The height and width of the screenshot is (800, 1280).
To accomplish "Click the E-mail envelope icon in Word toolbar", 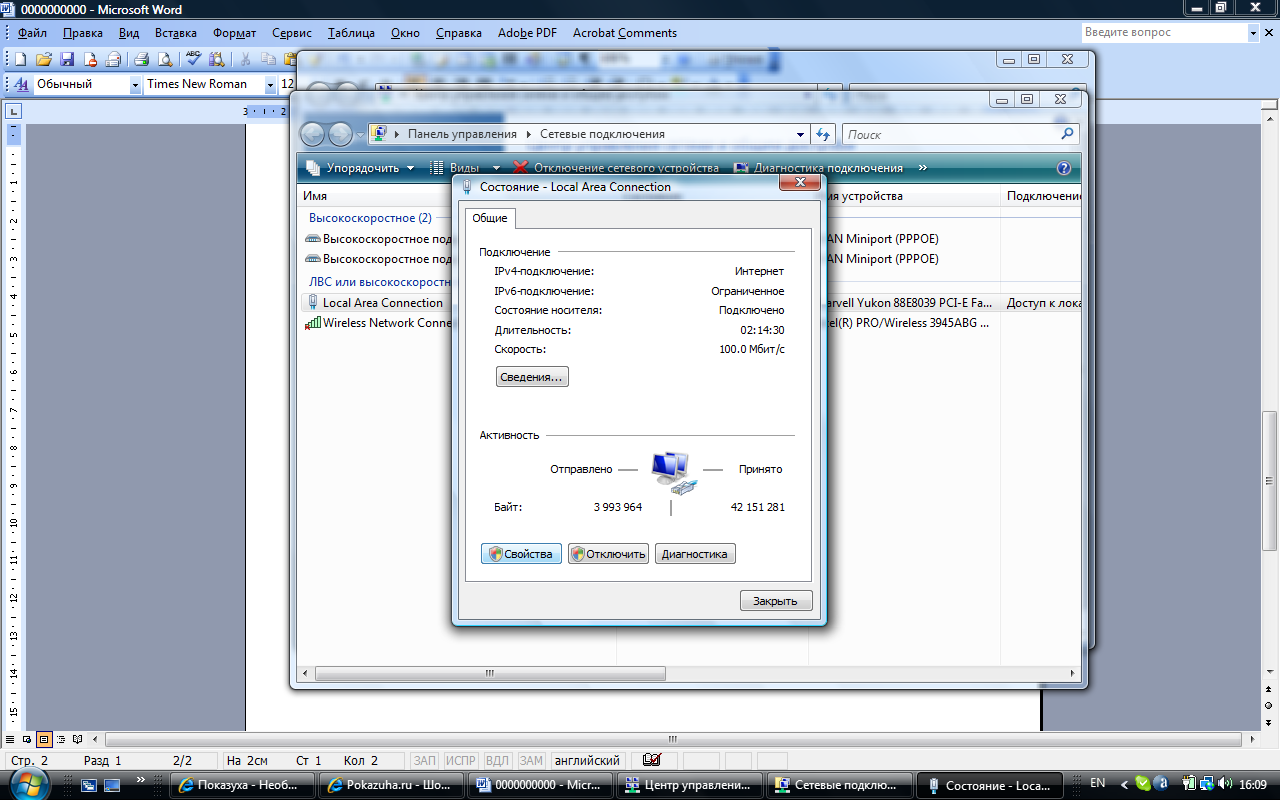I will (113, 59).
